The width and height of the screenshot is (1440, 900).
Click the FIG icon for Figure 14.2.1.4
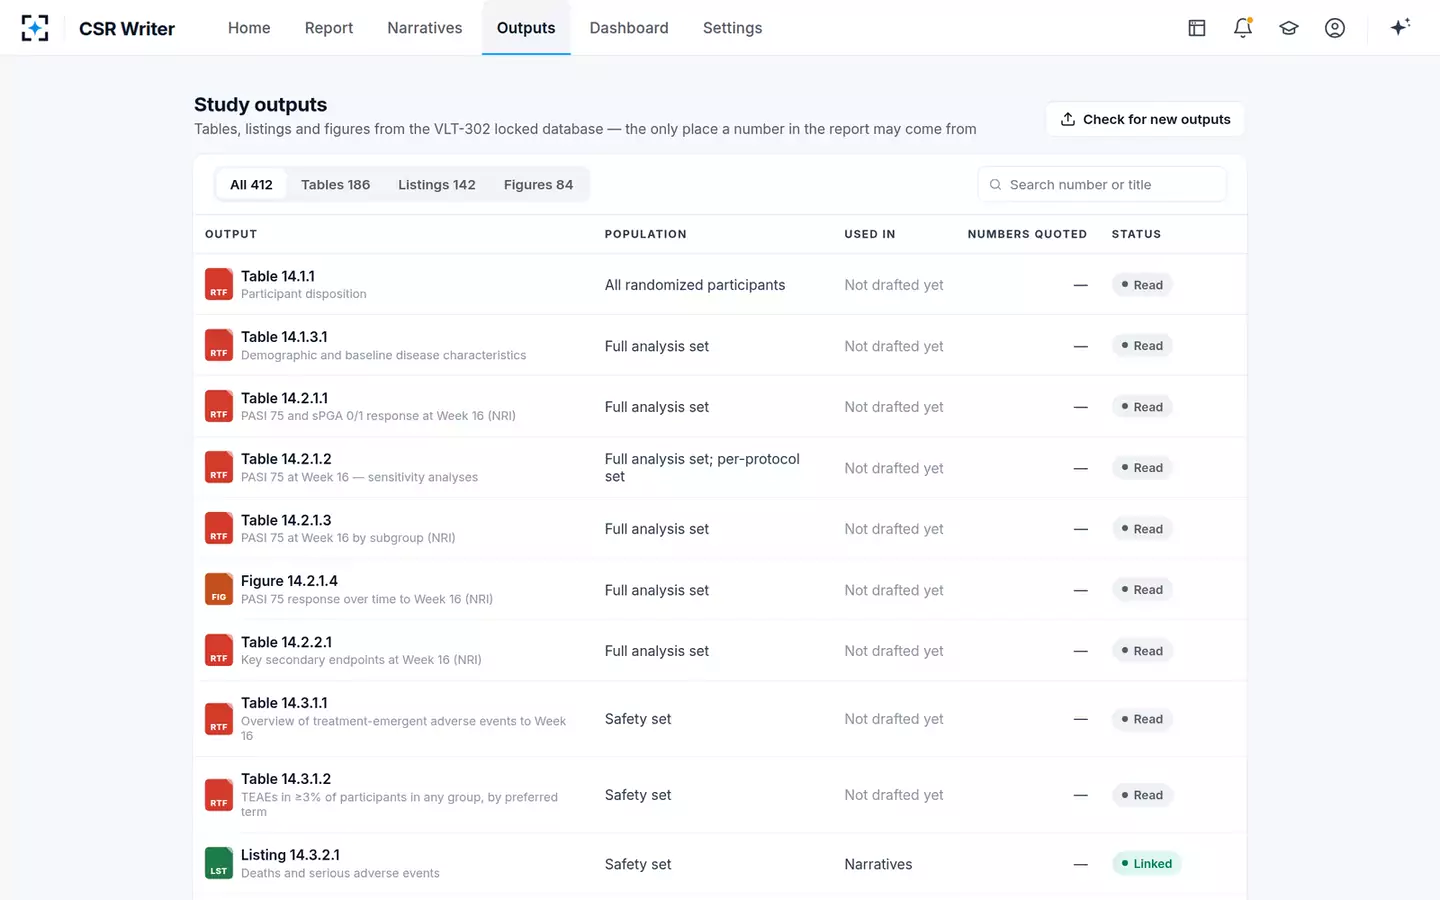coord(219,589)
